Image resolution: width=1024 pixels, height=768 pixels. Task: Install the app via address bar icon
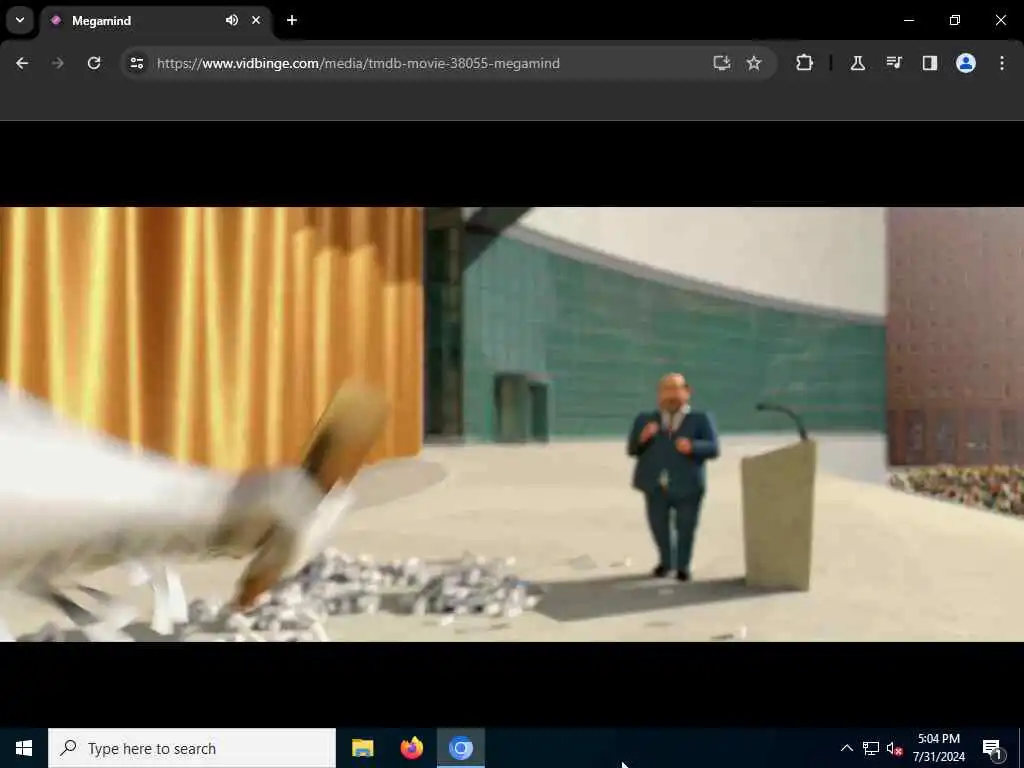pyautogui.click(x=722, y=63)
